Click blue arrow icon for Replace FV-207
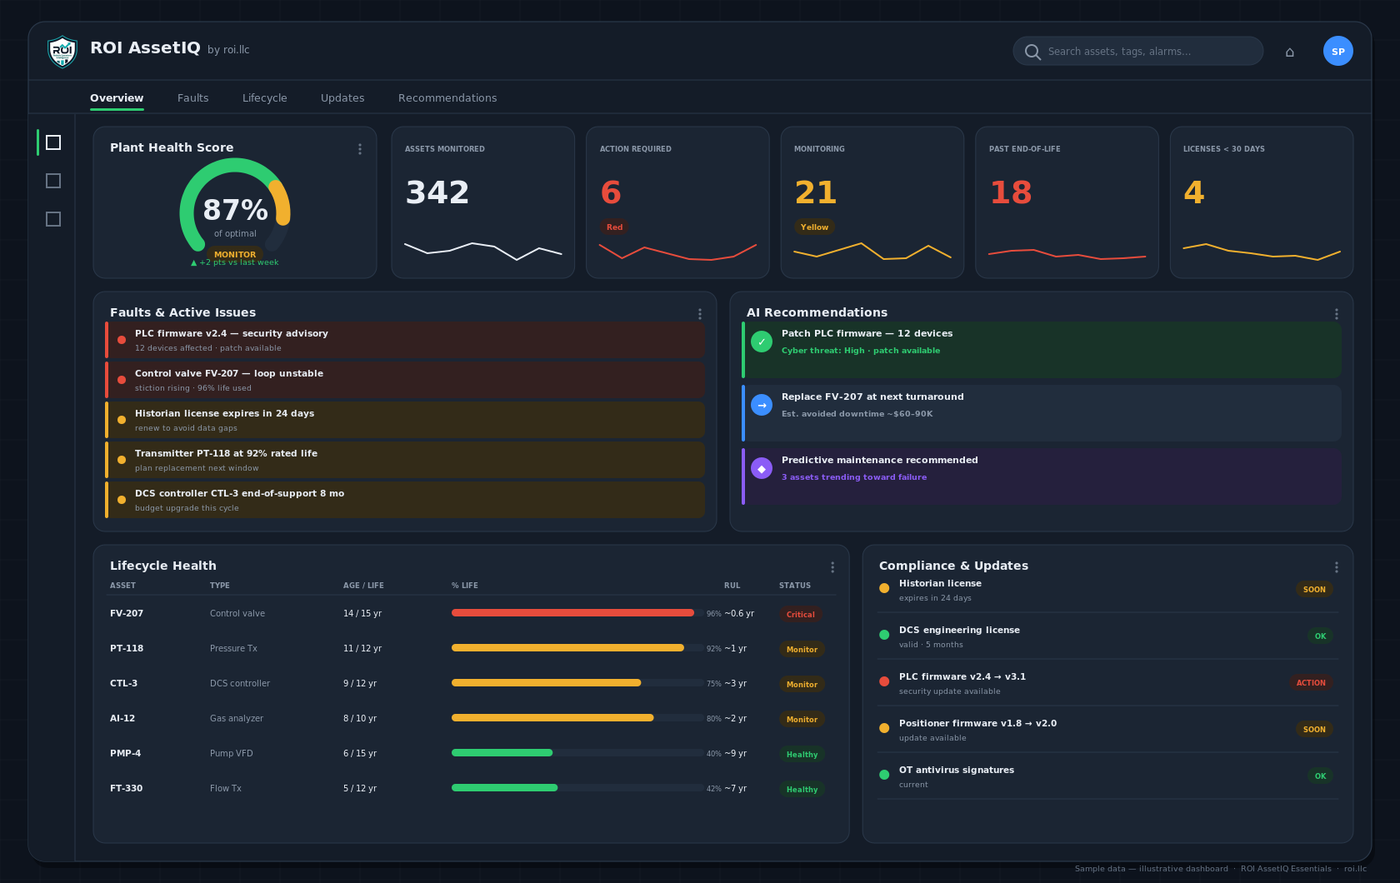The height and width of the screenshot is (883, 1400). click(x=762, y=405)
